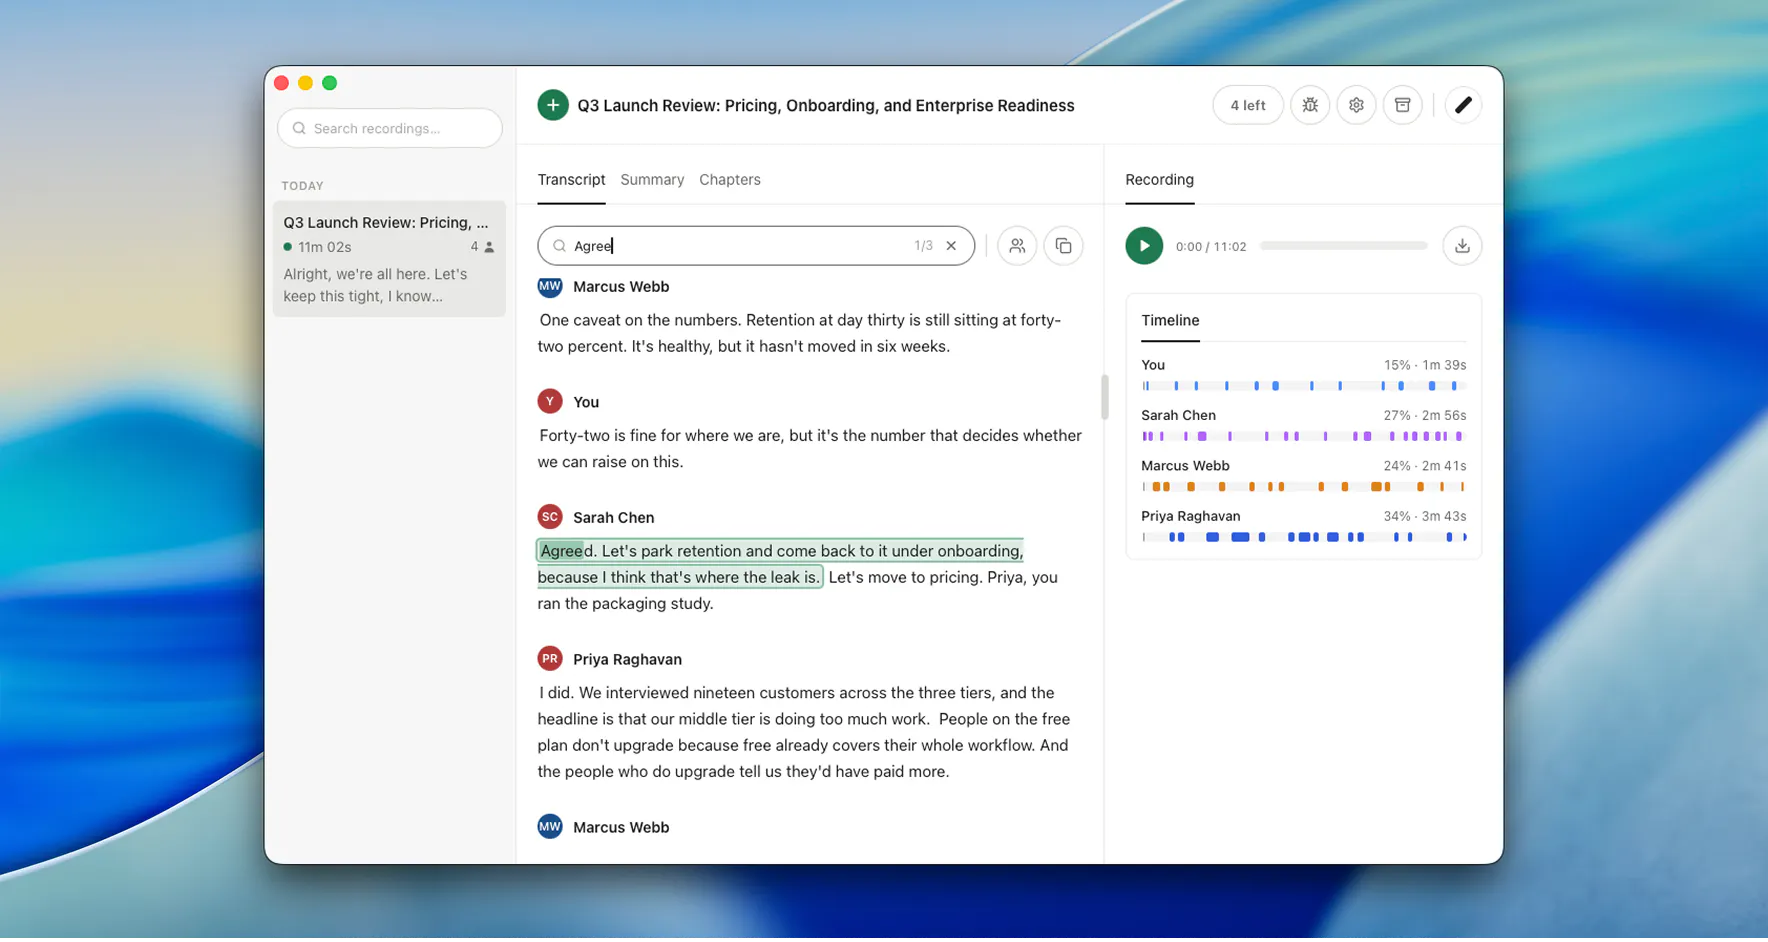
Task: Click the 24% · 2m 41s stat
Action: tap(1425, 466)
